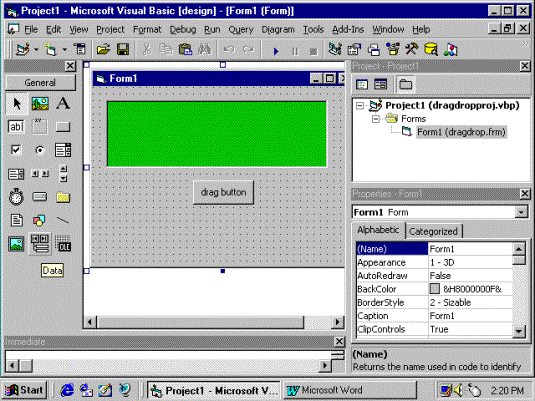
Task: Select the Timer control tool
Action: point(16,197)
